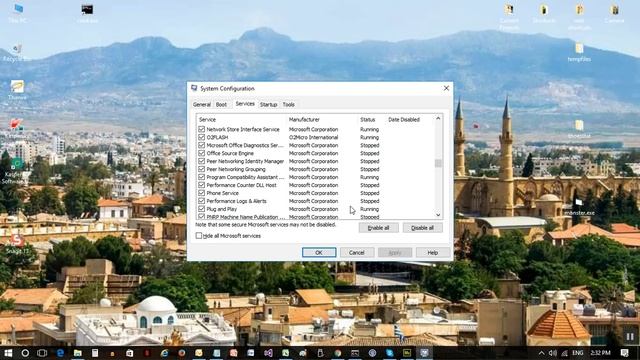640x360 pixels.
Task: Open the Kaspersky Software desktop icon
Action: (x=15, y=171)
